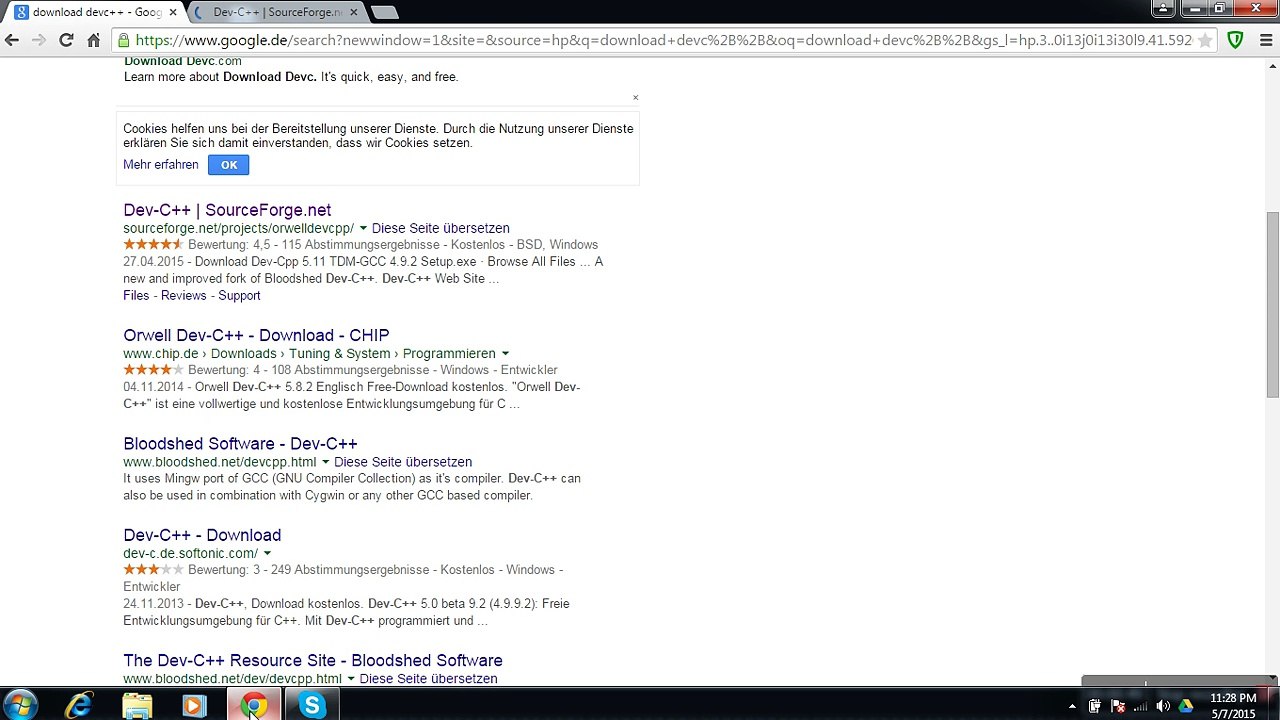This screenshot has height=720, width=1280.
Task: Click the address bar URL field
Action: [663, 40]
